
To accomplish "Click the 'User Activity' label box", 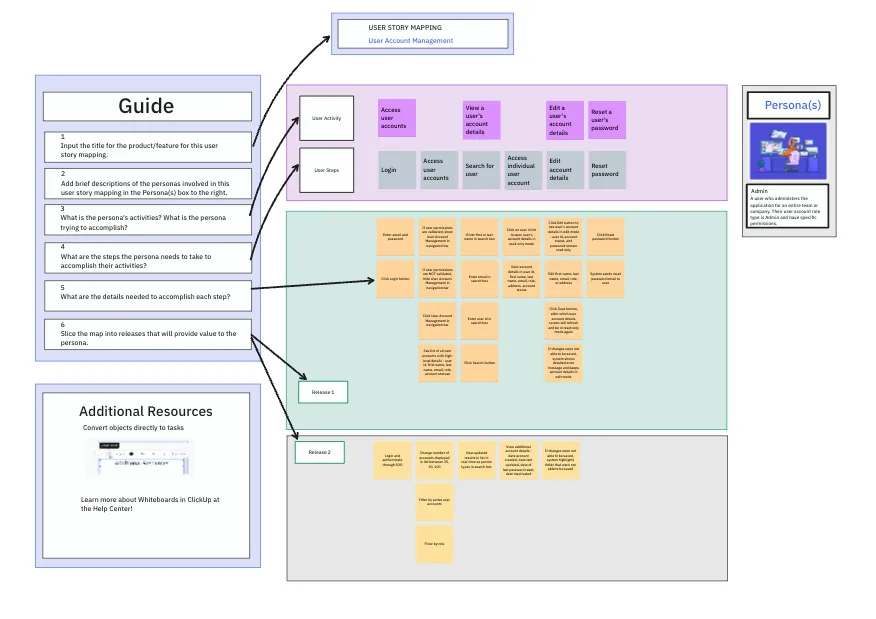I will 326,118.
